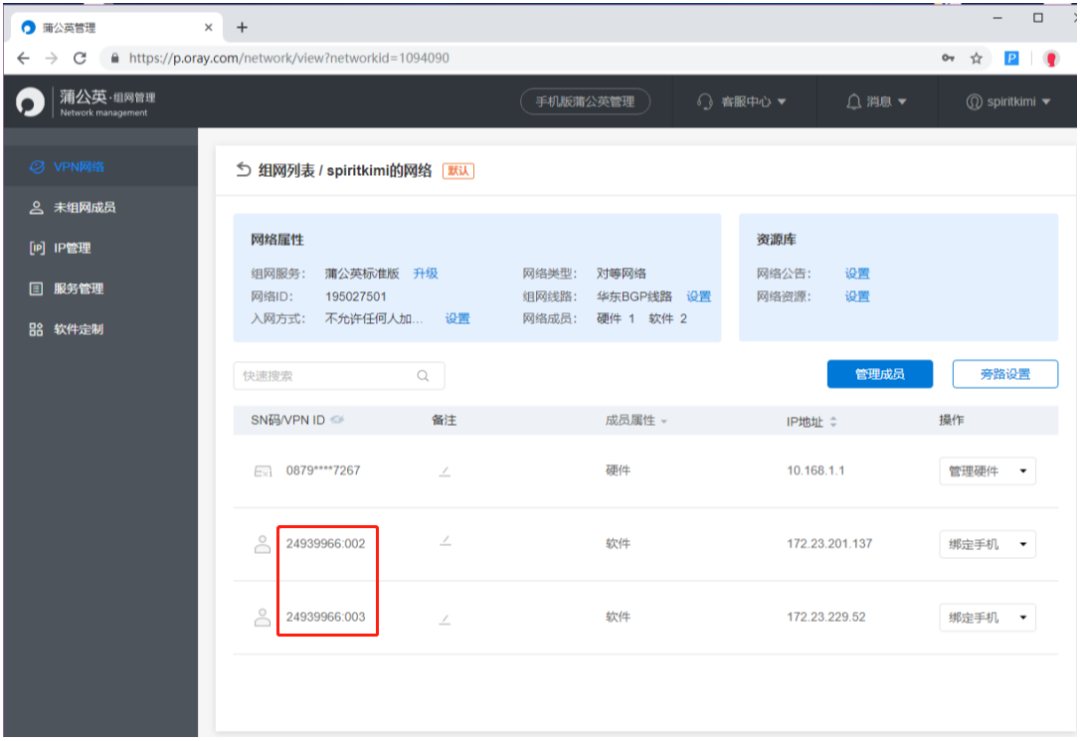Click member ID 24939966:003
Image resolution: width=1080 pixels, height=741 pixels.
(x=326, y=616)
